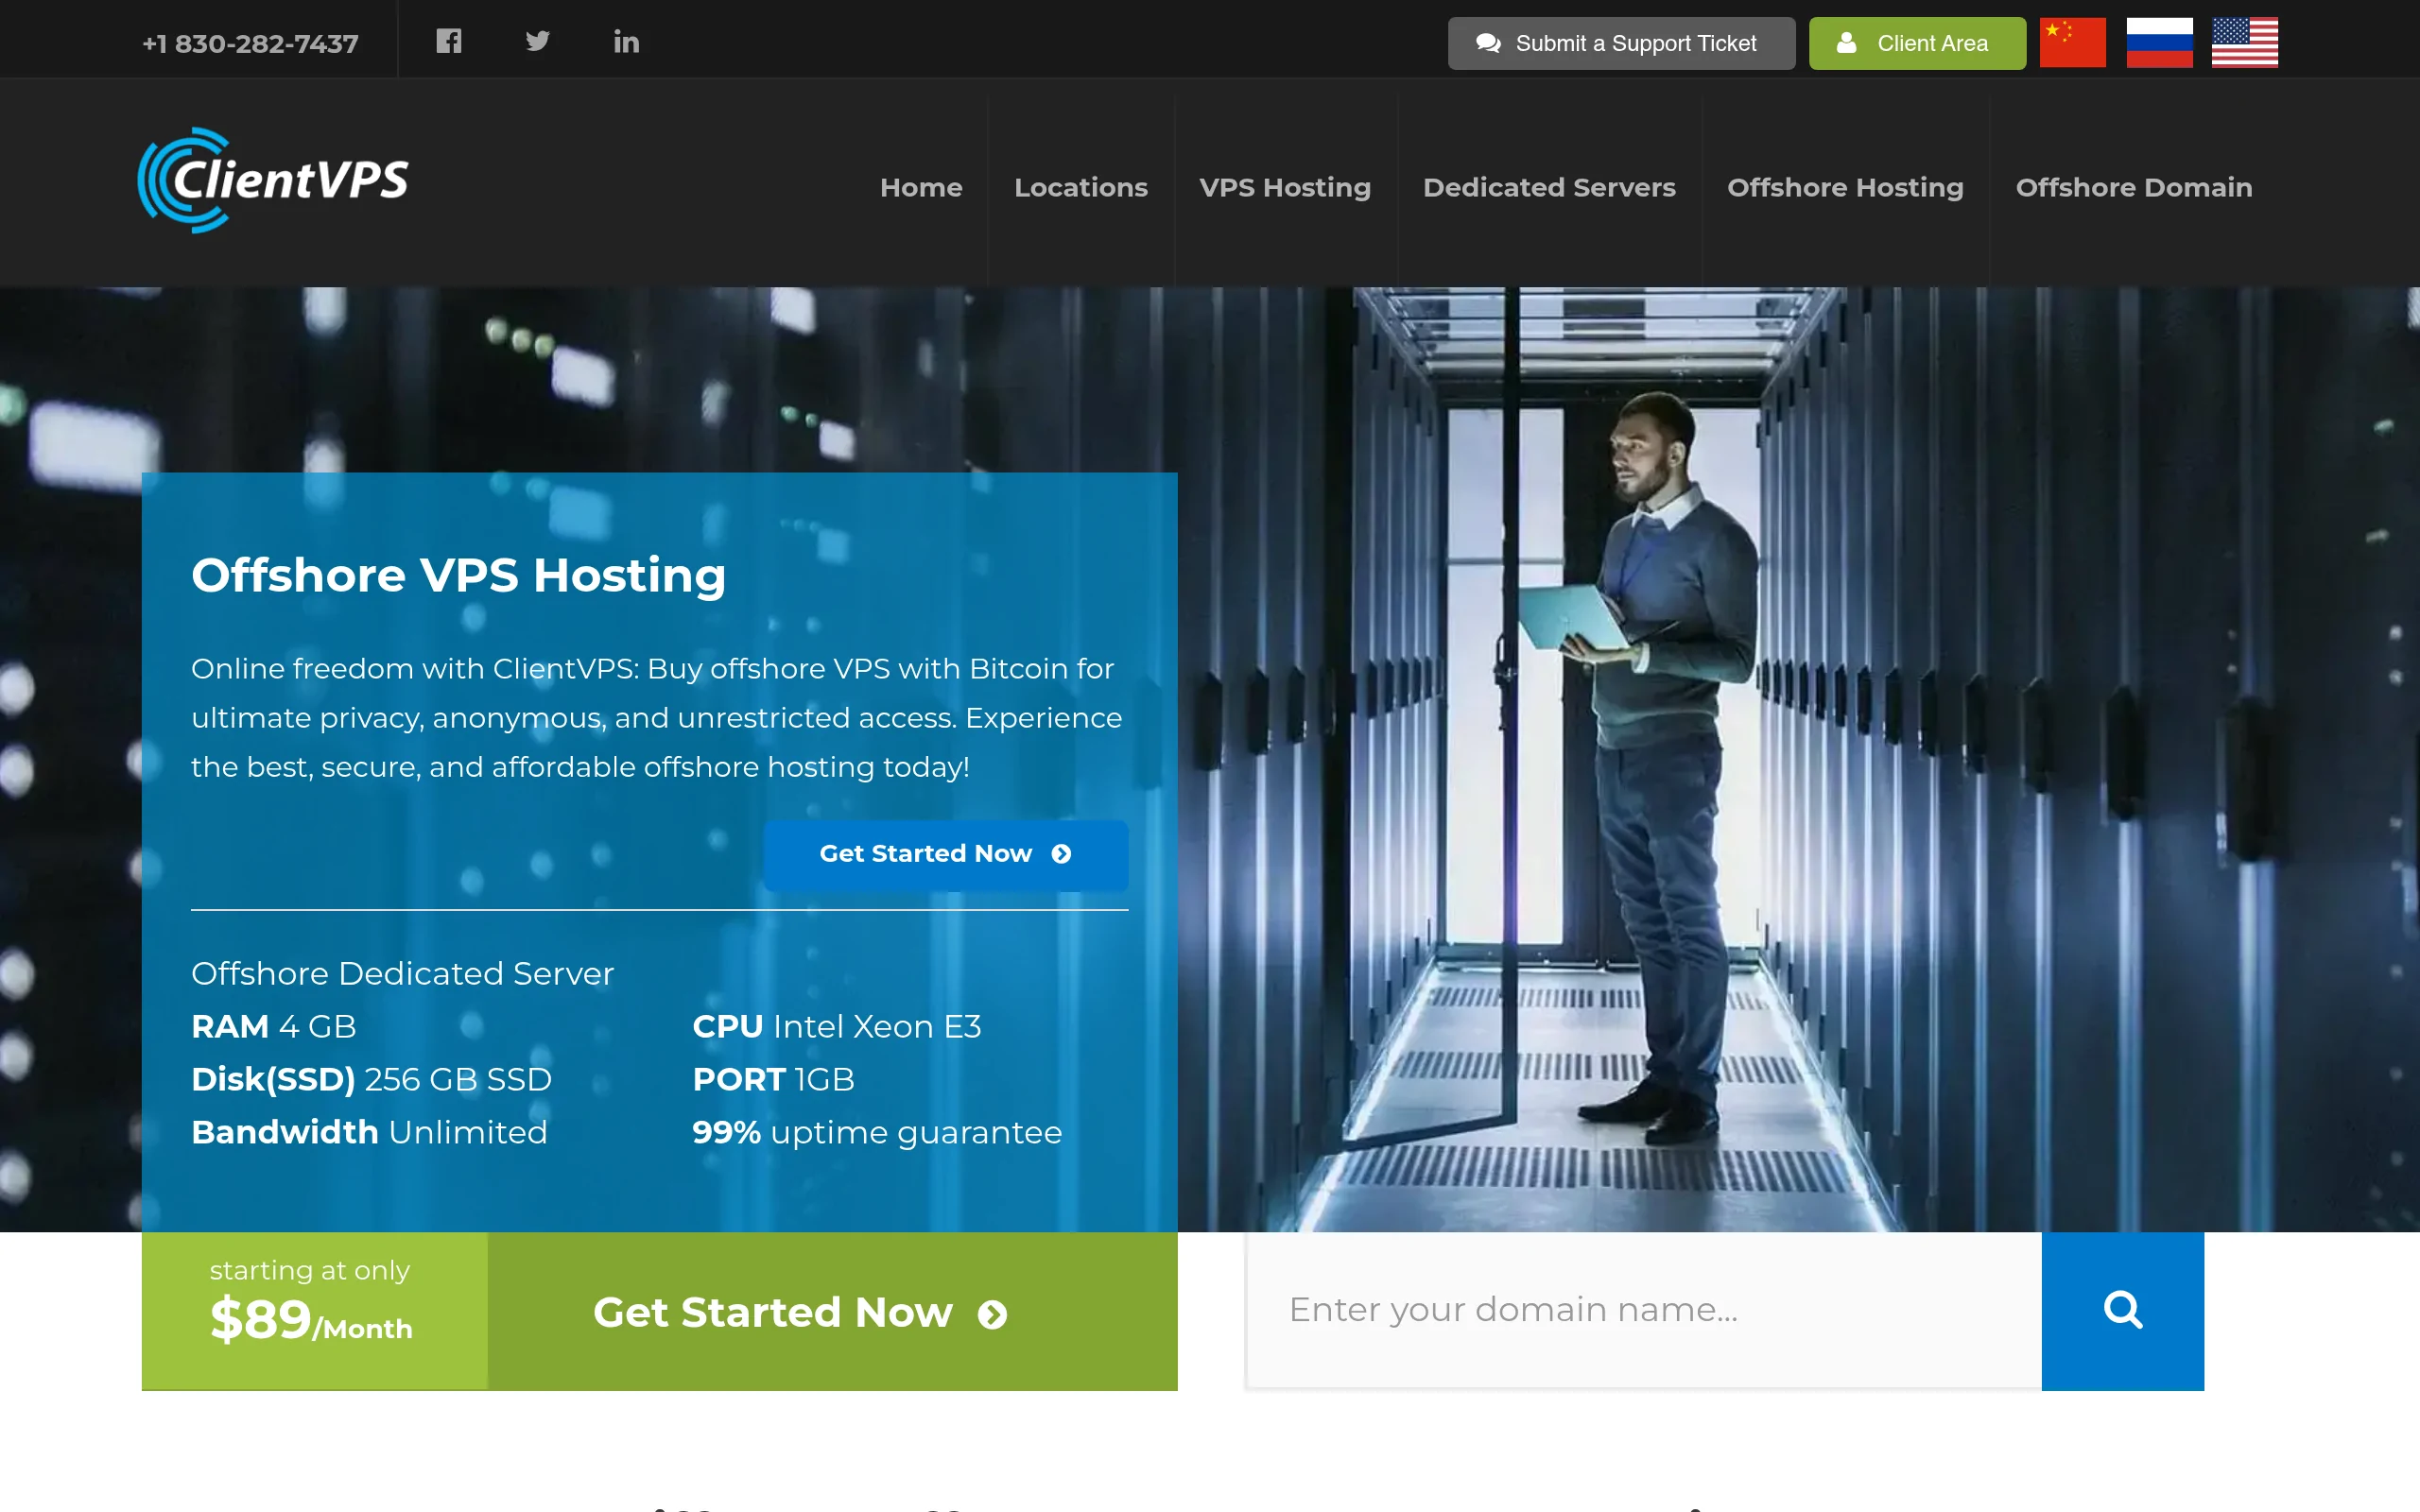Click the RAM 4 GB spec
Image resolution: width=2420 pixels, height=1512 pixels.
point(273,1026)
